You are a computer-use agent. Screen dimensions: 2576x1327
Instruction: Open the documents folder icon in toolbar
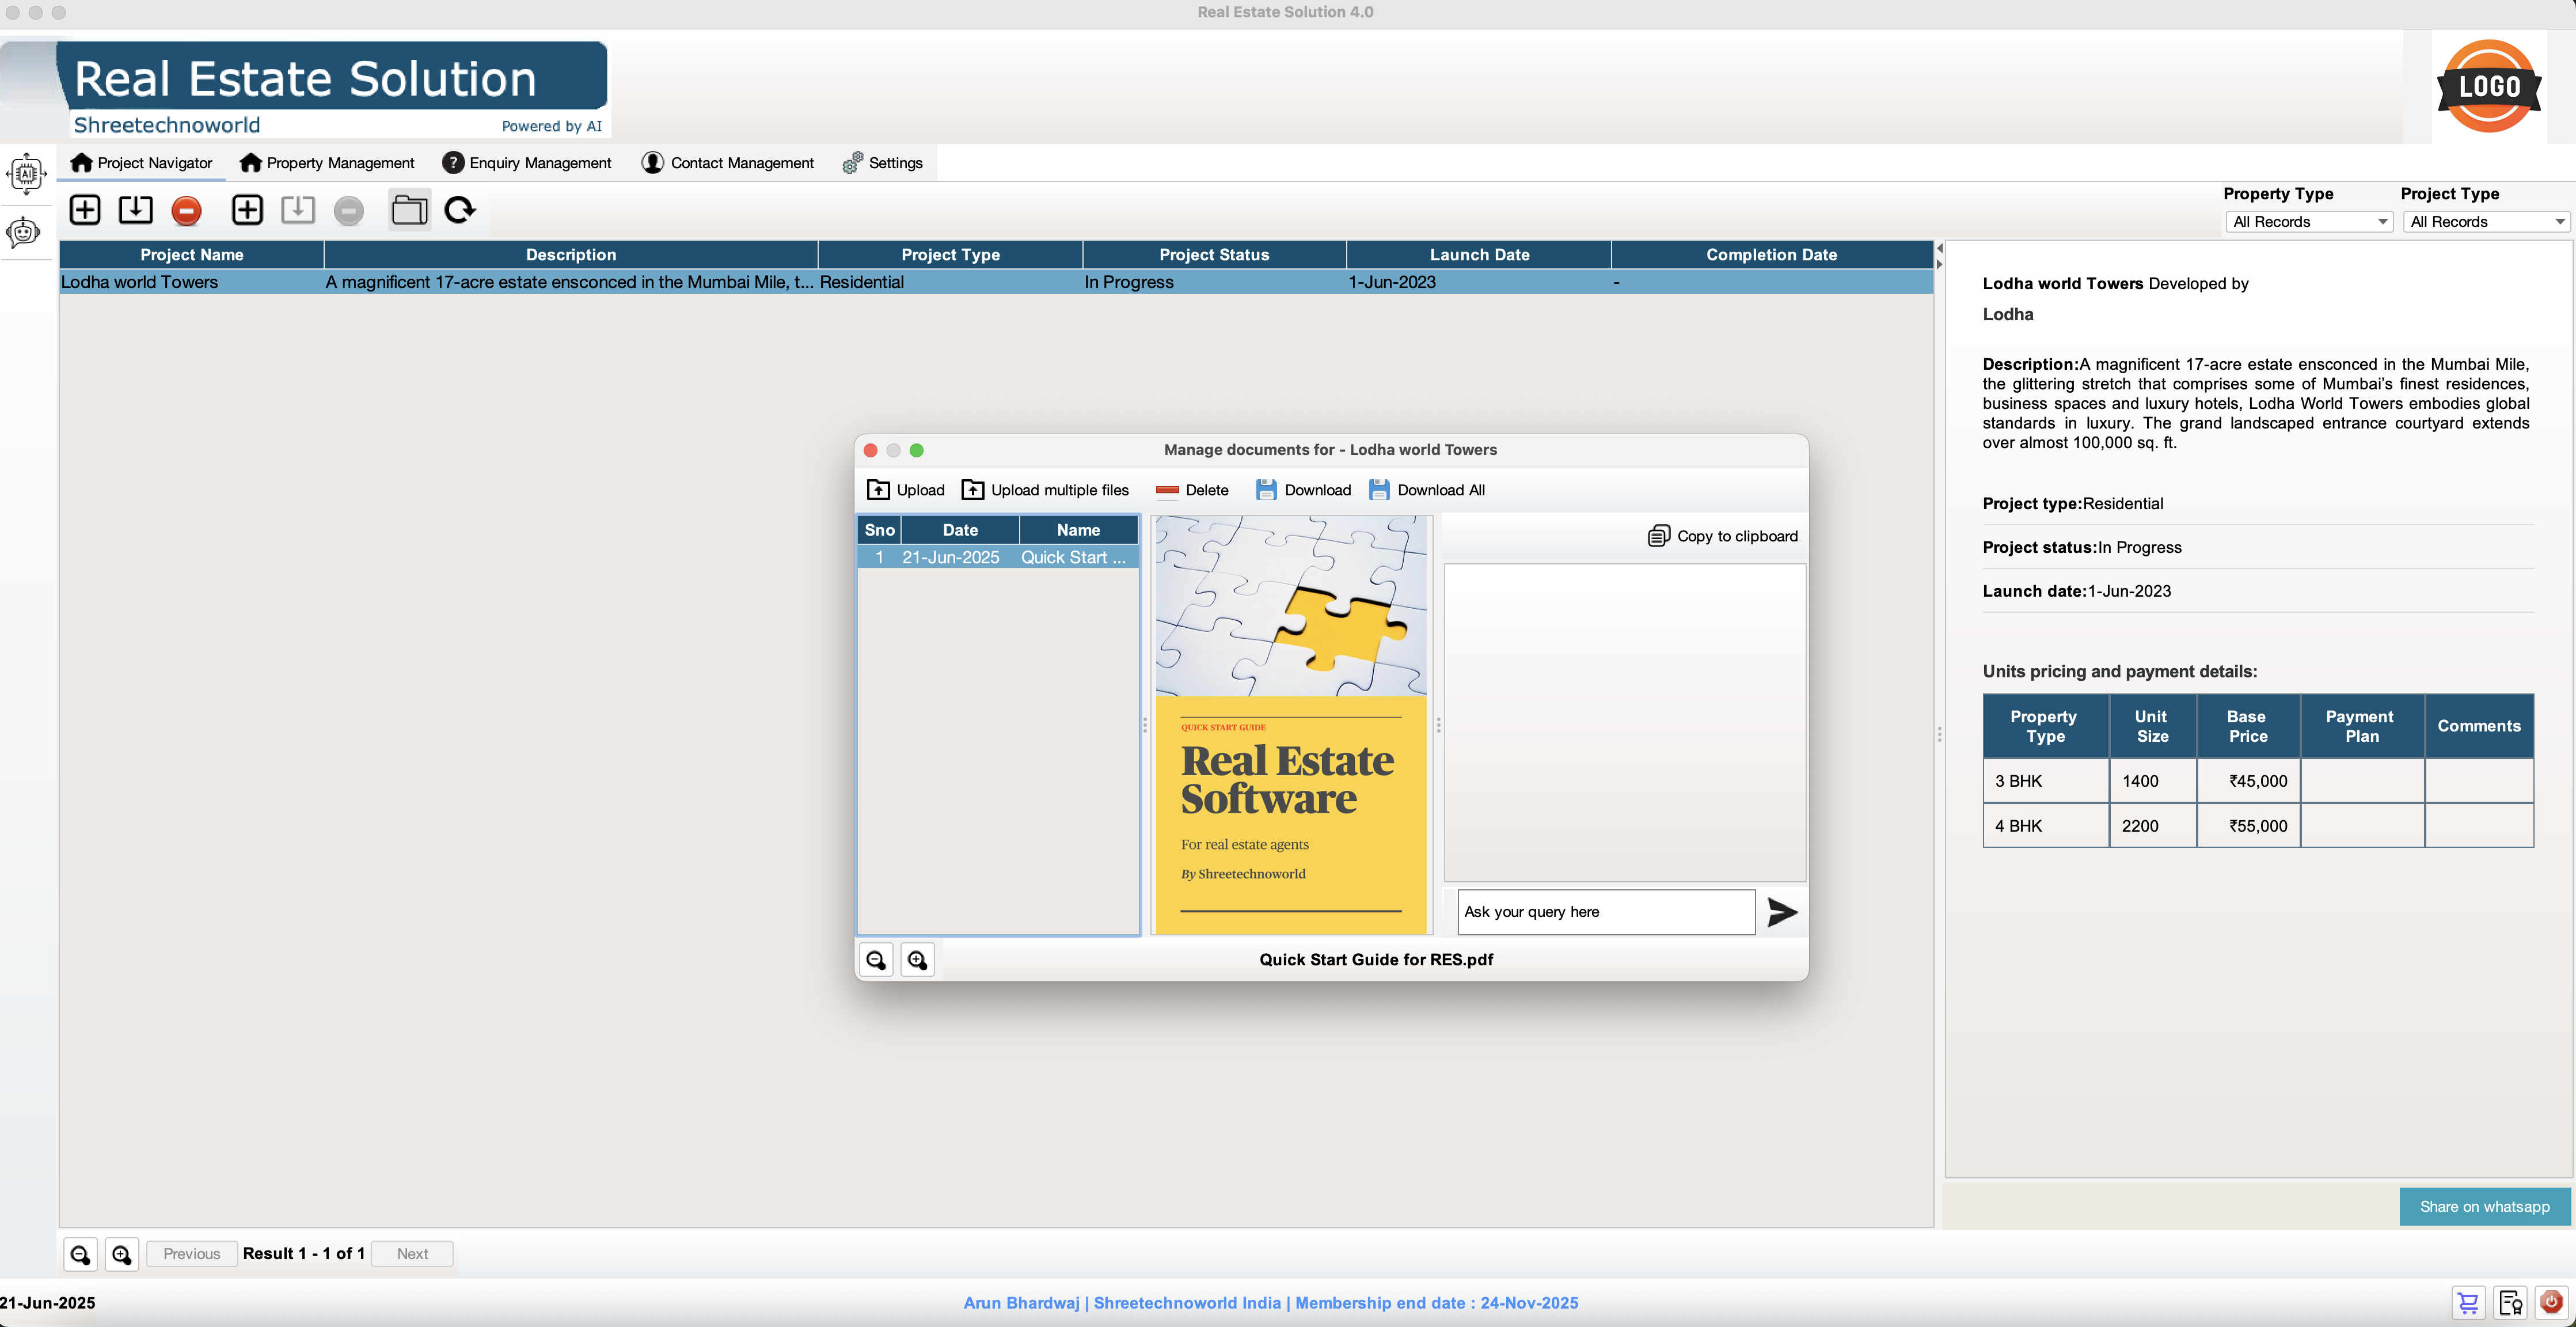[x=409, y=210]
